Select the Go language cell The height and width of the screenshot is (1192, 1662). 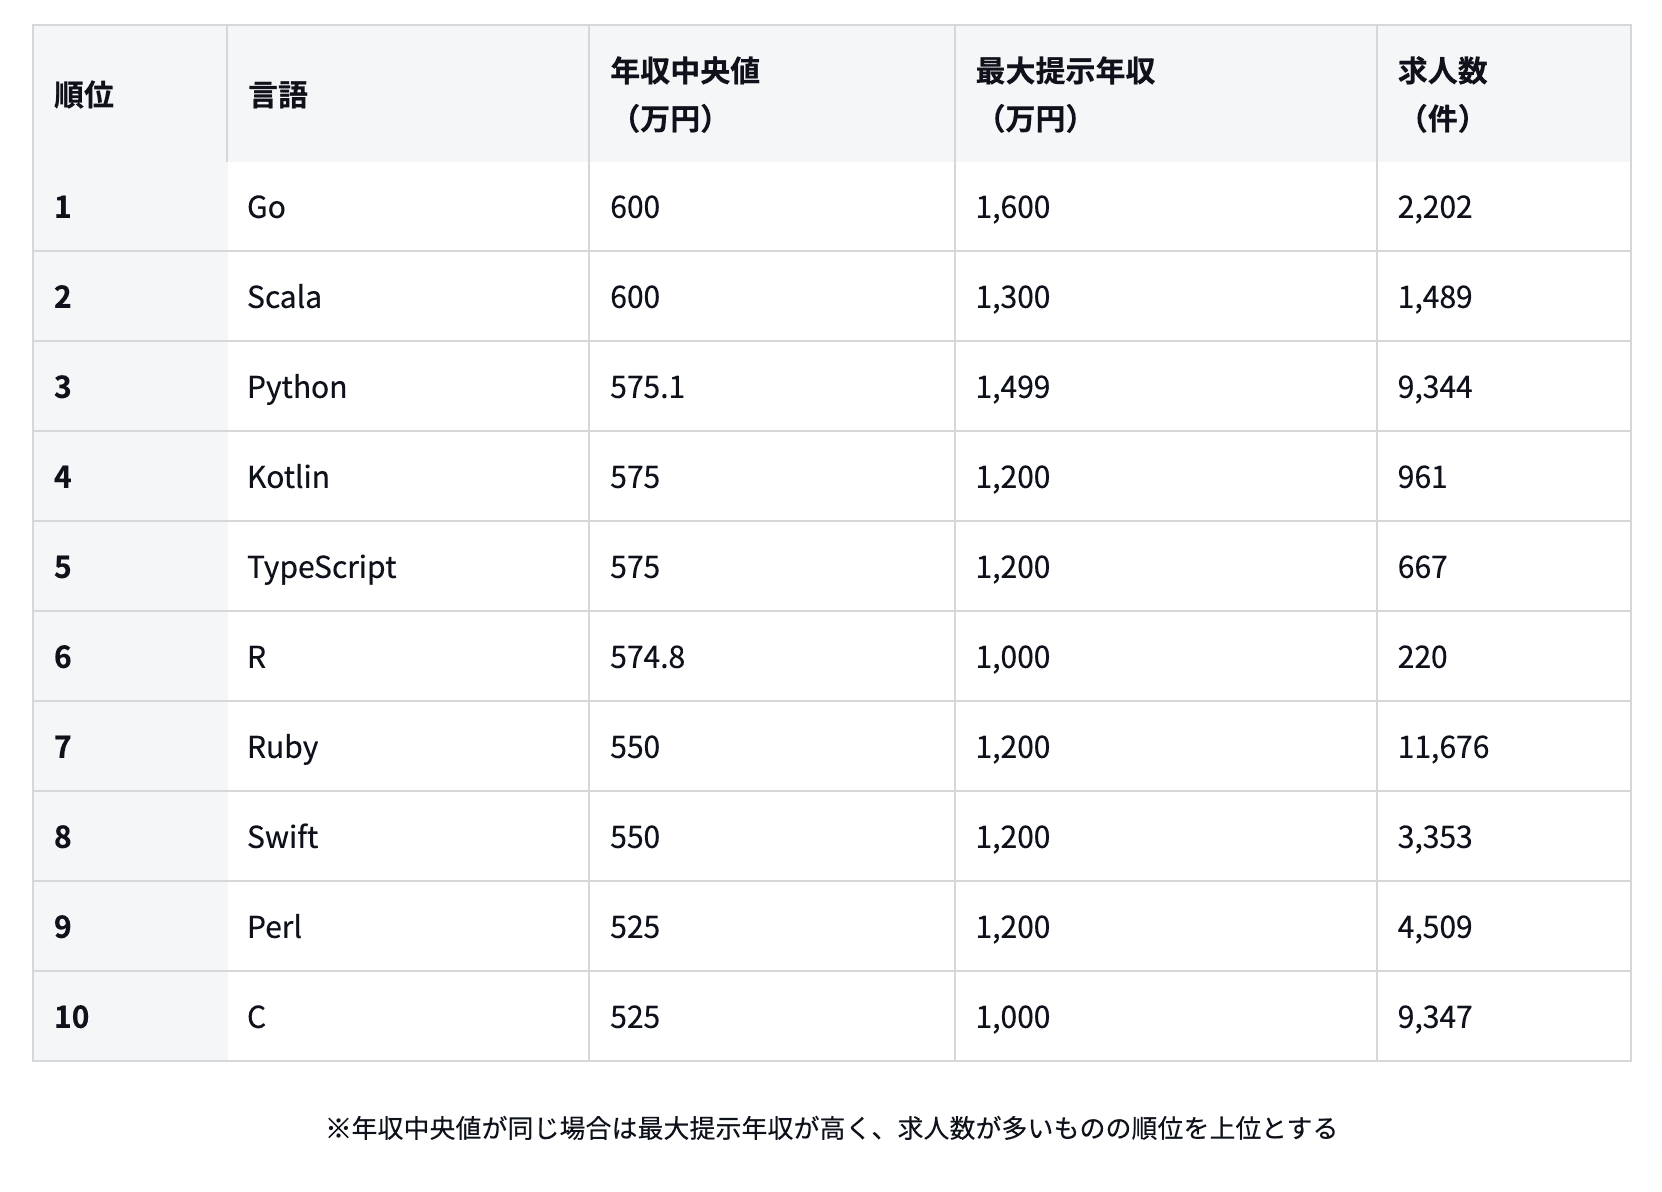tap(266, 207)
